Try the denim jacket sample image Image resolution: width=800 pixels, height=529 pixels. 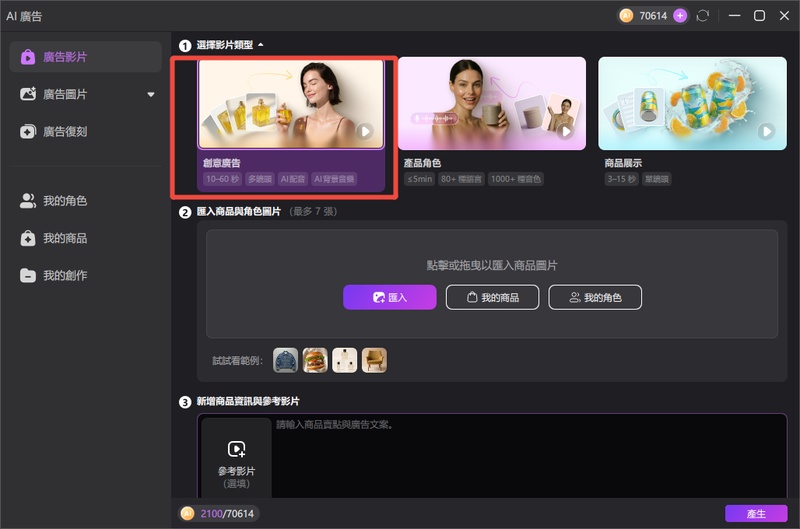click(285, 361)
